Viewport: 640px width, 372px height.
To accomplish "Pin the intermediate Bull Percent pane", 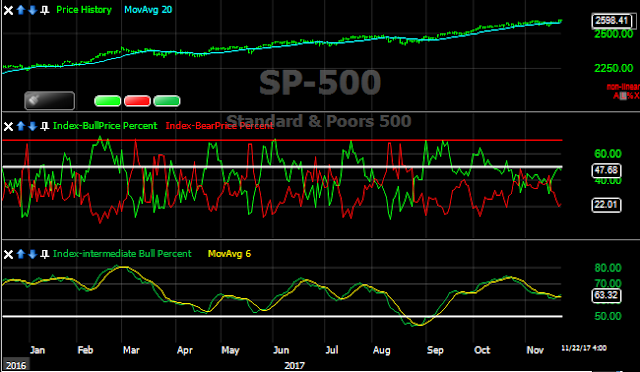I will [44, 254].
